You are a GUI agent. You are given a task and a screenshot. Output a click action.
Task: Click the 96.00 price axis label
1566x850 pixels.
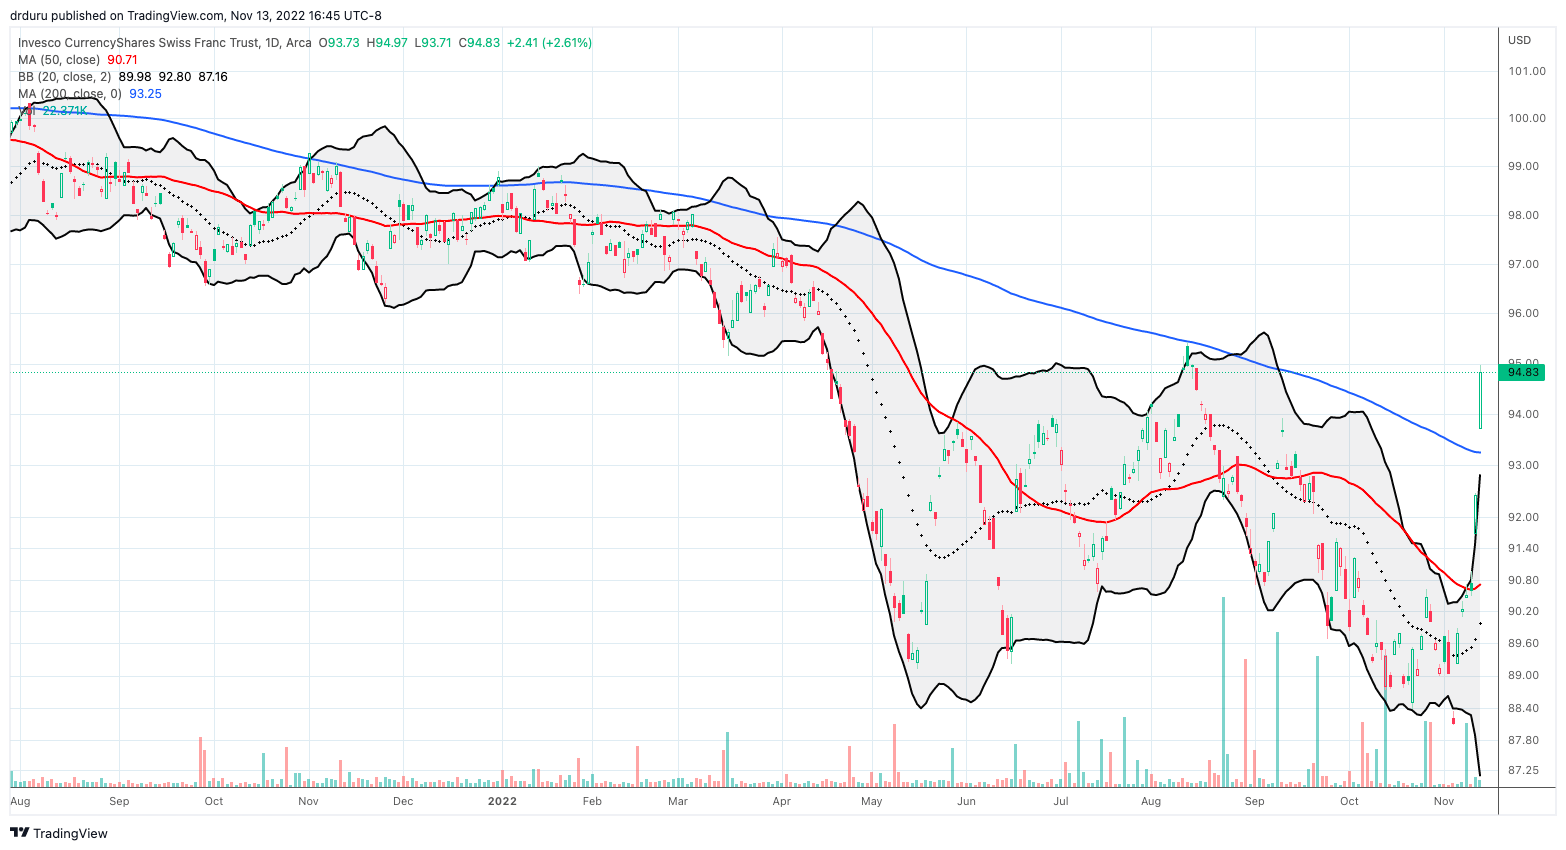click(1523, 313)
